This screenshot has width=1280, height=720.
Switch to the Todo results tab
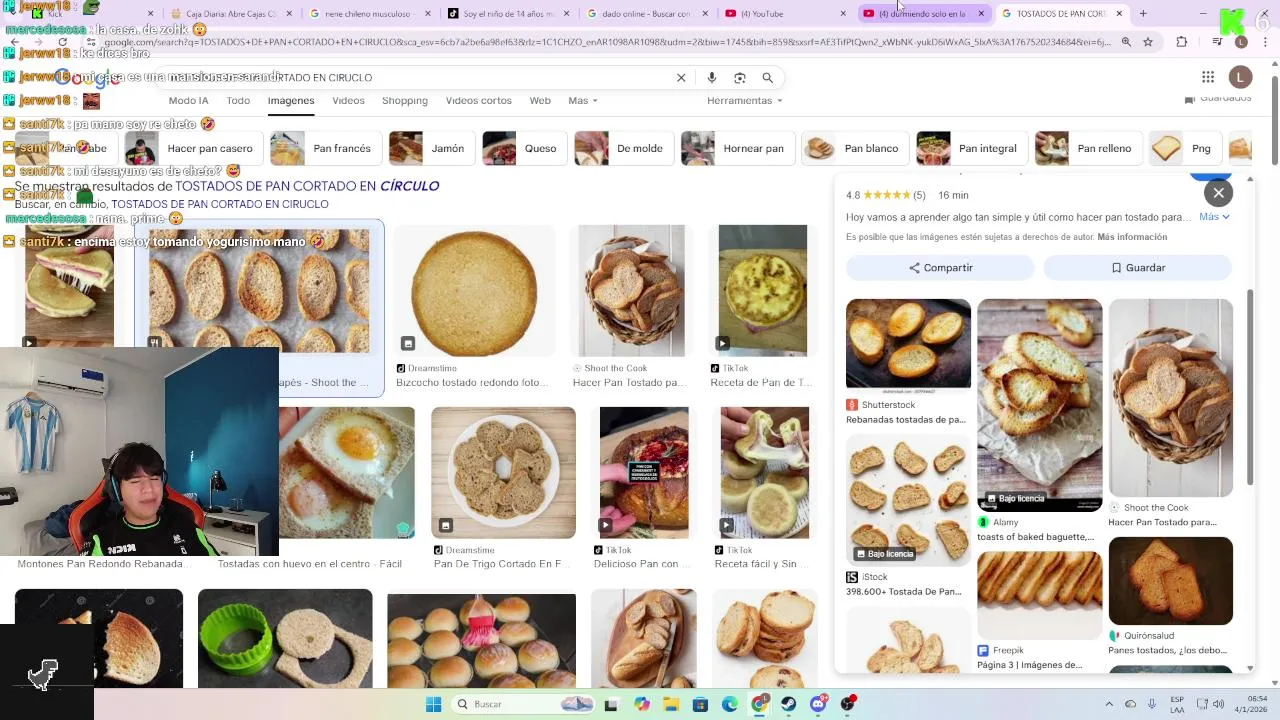click(x=238, y=101)
